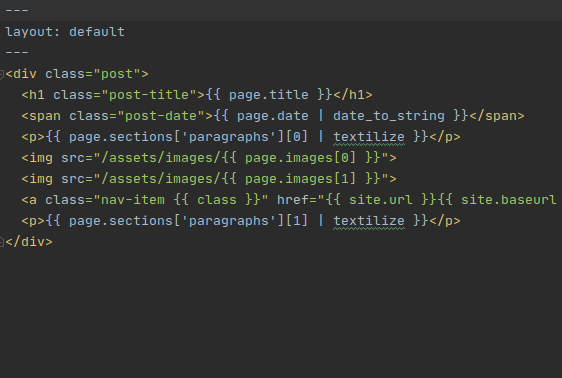
Task: Click date_to_string filter text
Action: point(389,116)
